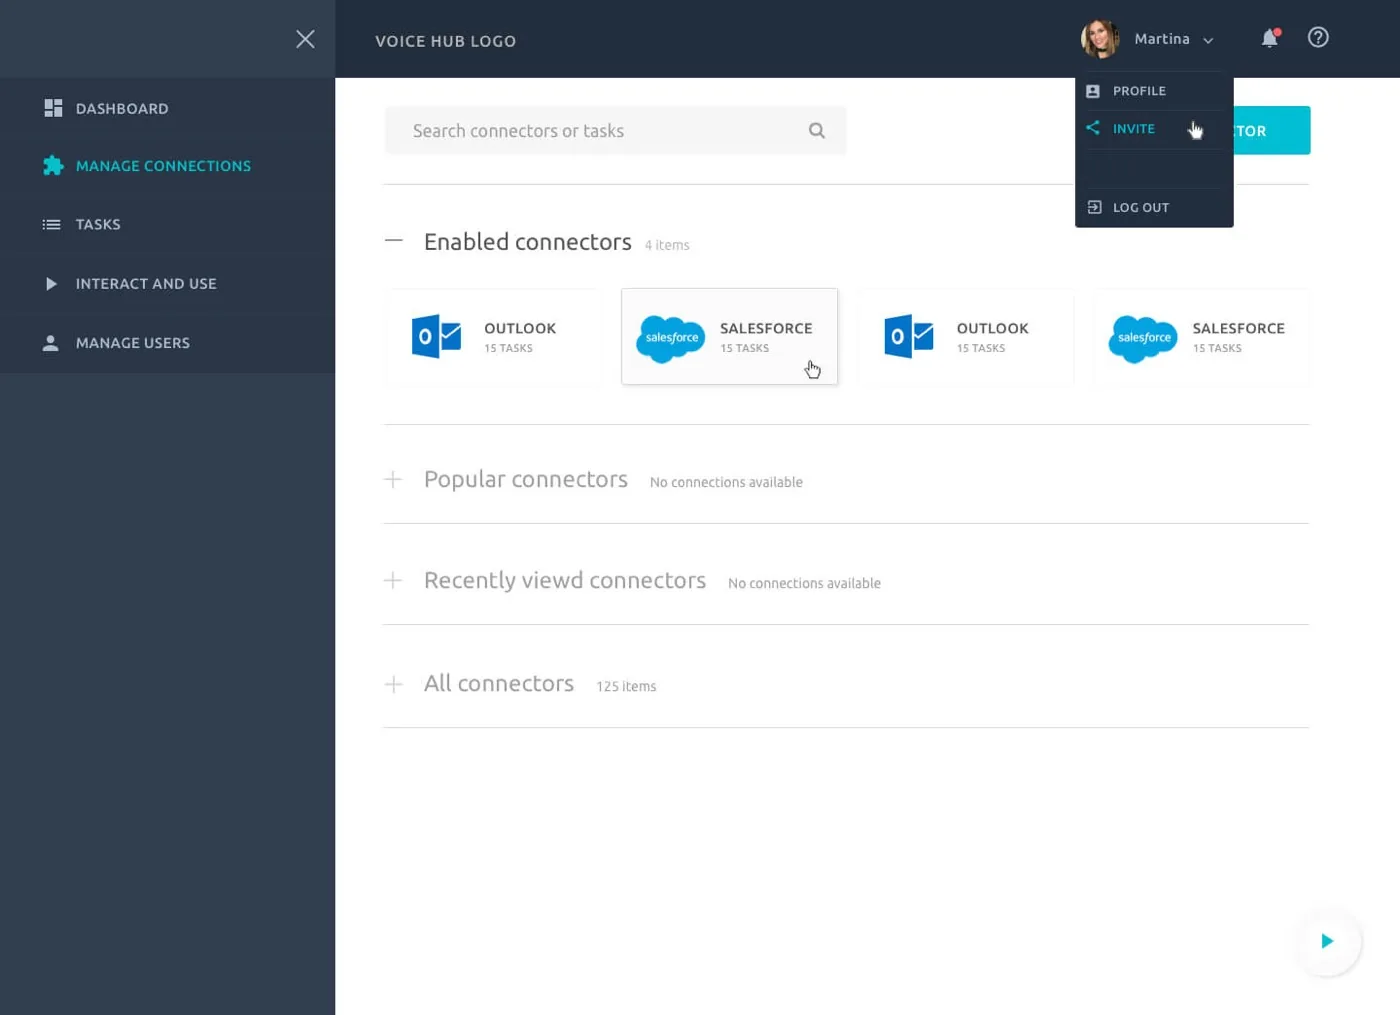Viewport: 1400px width, 1015px height.
Task: Click the second Outlook envelope logo
Action: pos(908,337)
